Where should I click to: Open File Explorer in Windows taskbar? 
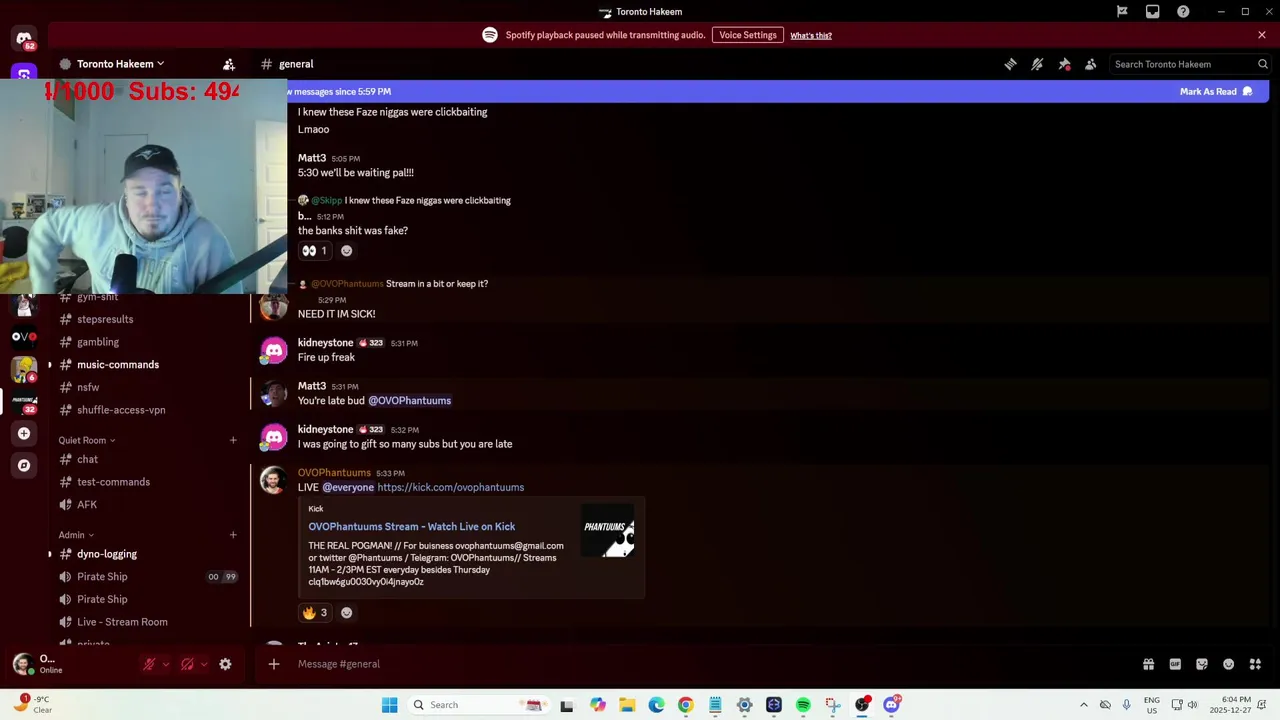pos(626,705)
